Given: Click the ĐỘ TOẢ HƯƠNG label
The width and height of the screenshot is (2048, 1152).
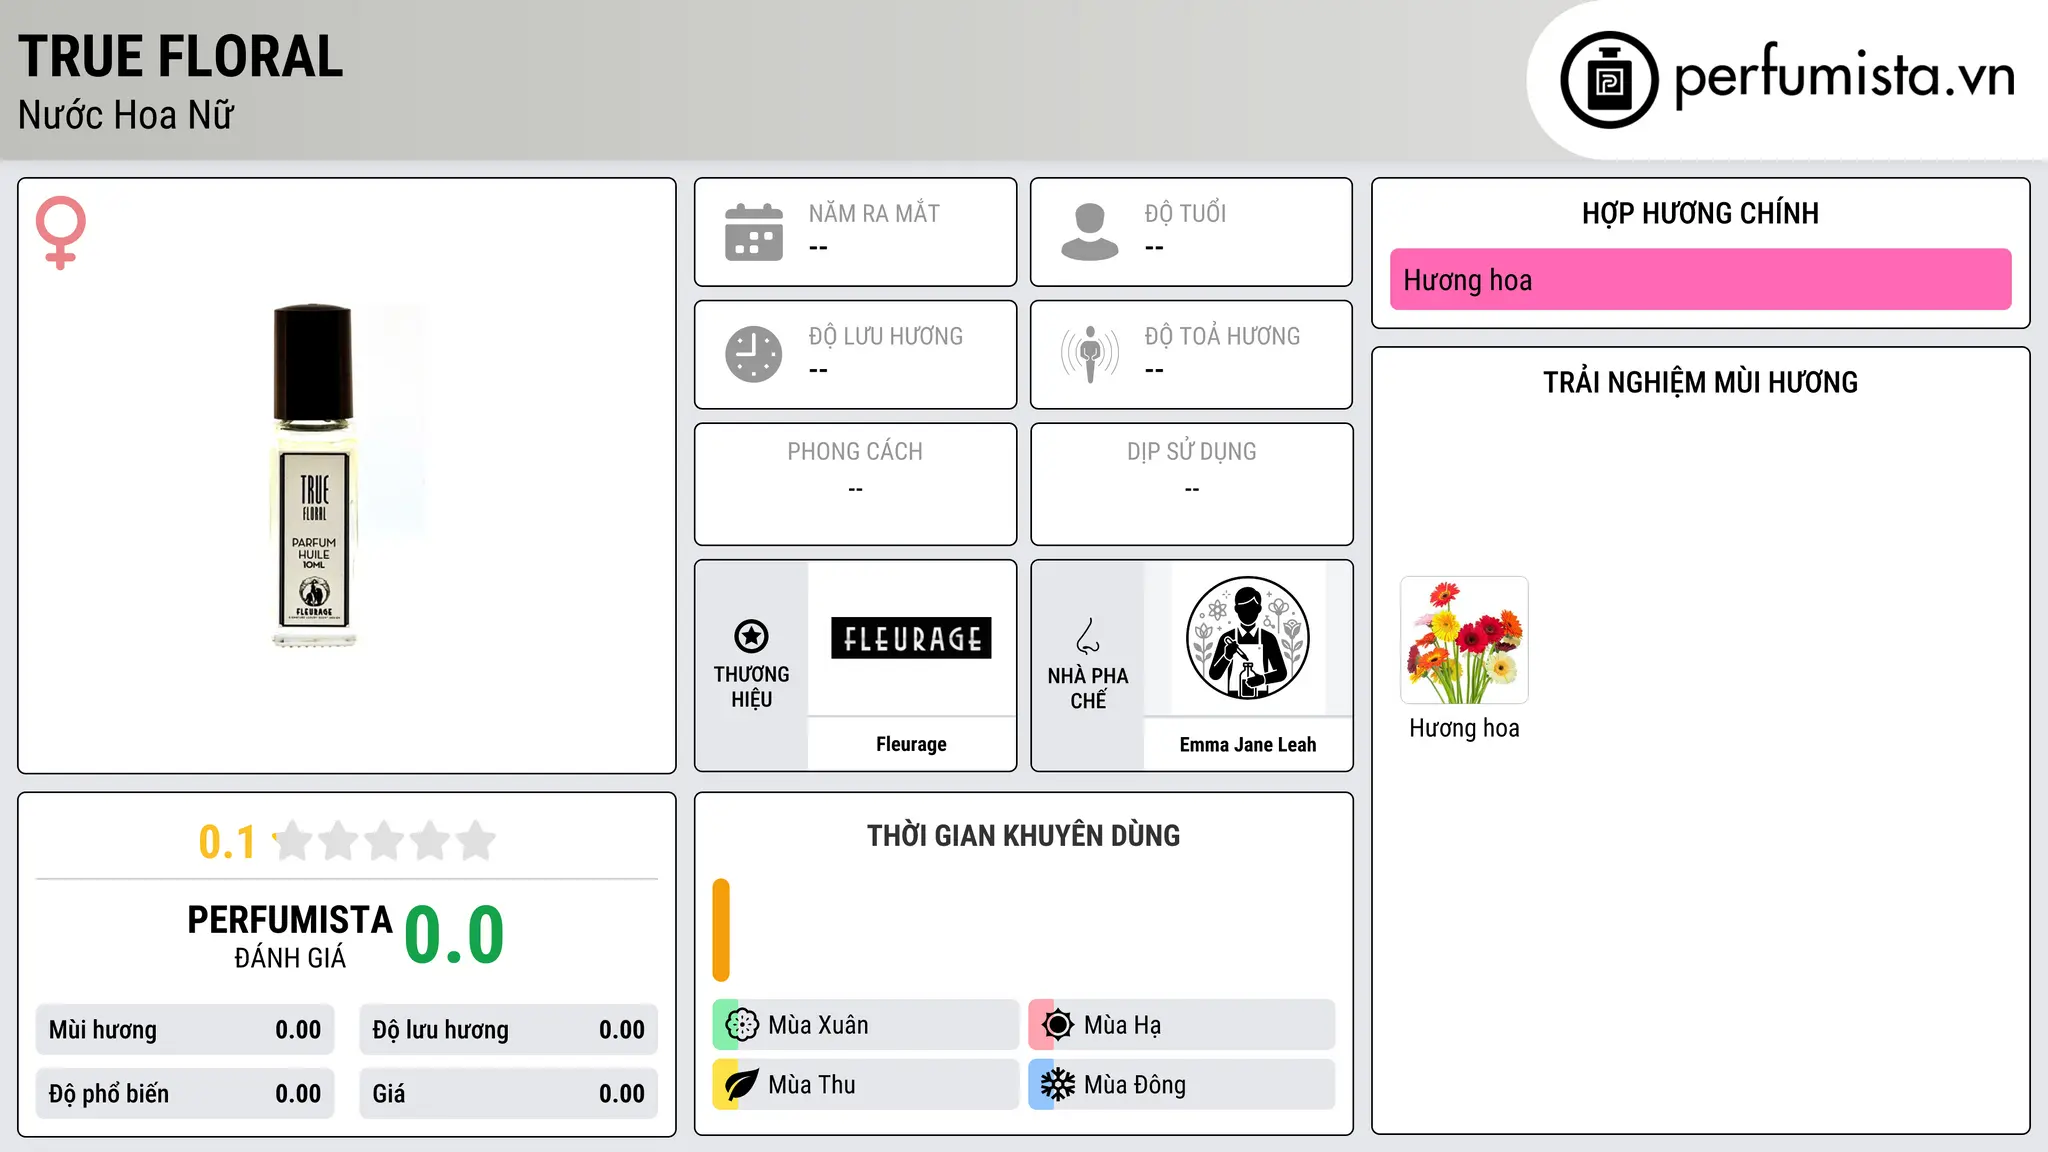Looking at the screenshot, I should click(x=1222, y=336).
